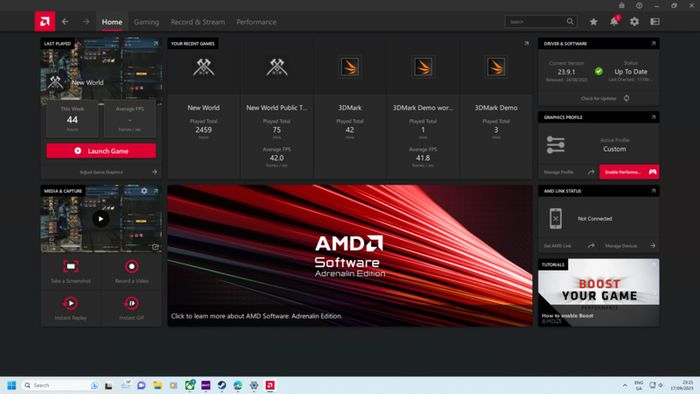Open the favorites star icon
The width and height of the screenshot is (700, 394).
pos(593,21)
